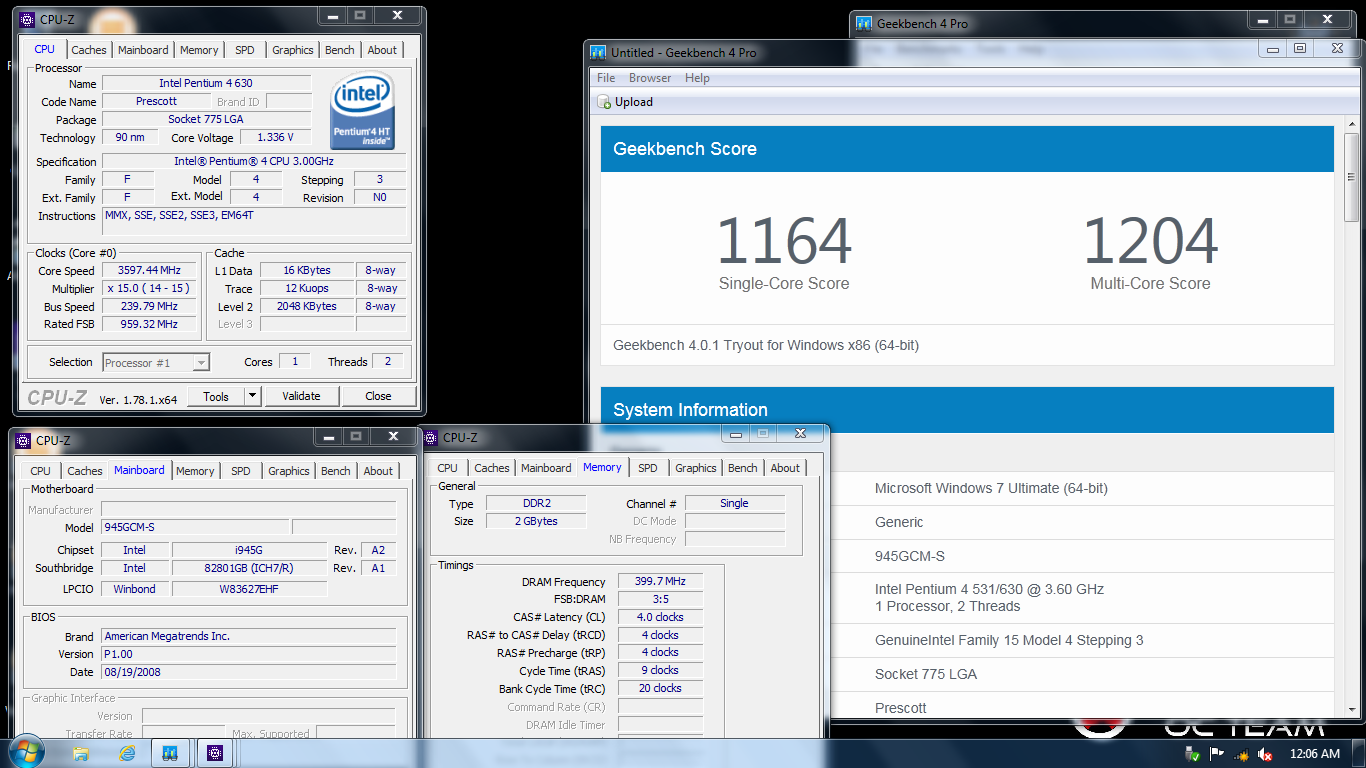
Task: Open the Action Center flag in the tray
Action: [x=1216, y=754]
